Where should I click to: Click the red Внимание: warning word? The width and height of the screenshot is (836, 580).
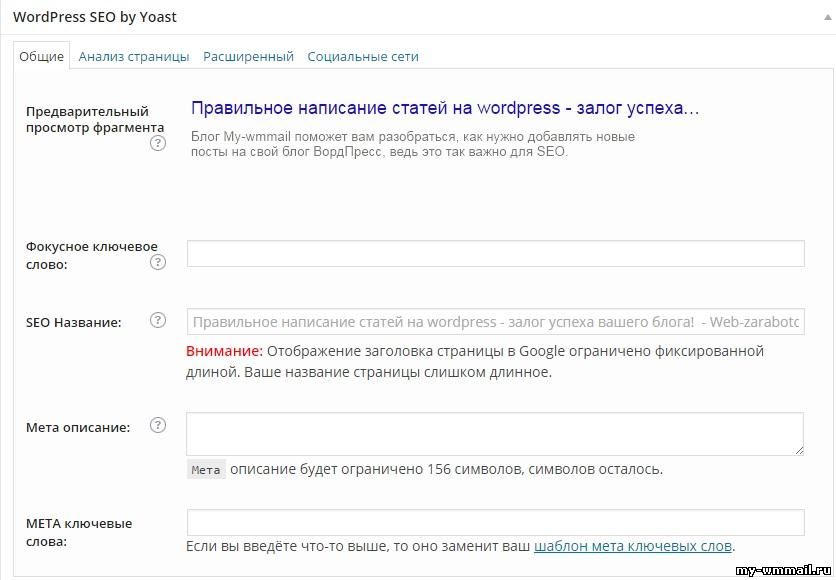[x=224, y=351]
